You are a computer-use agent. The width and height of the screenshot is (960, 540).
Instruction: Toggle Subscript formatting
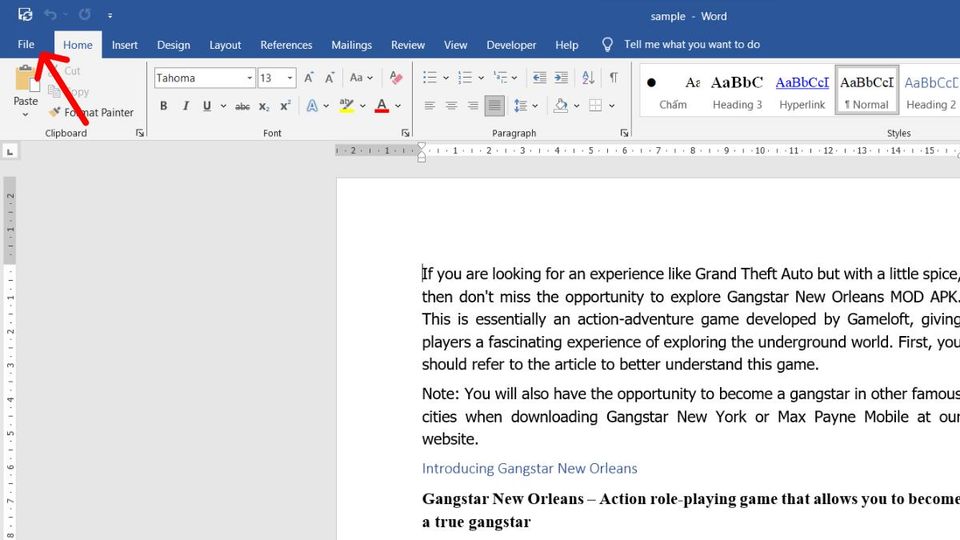(264, 107)
